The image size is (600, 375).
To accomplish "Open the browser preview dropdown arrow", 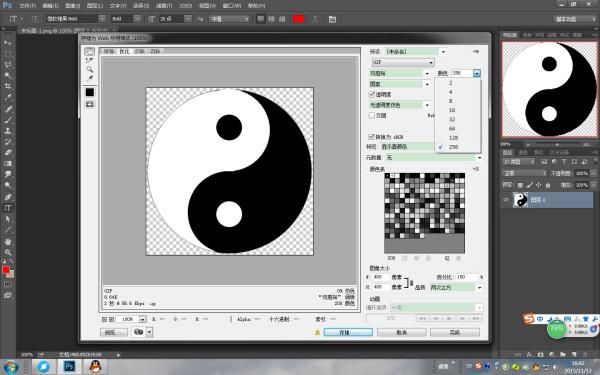I will 149,332.
